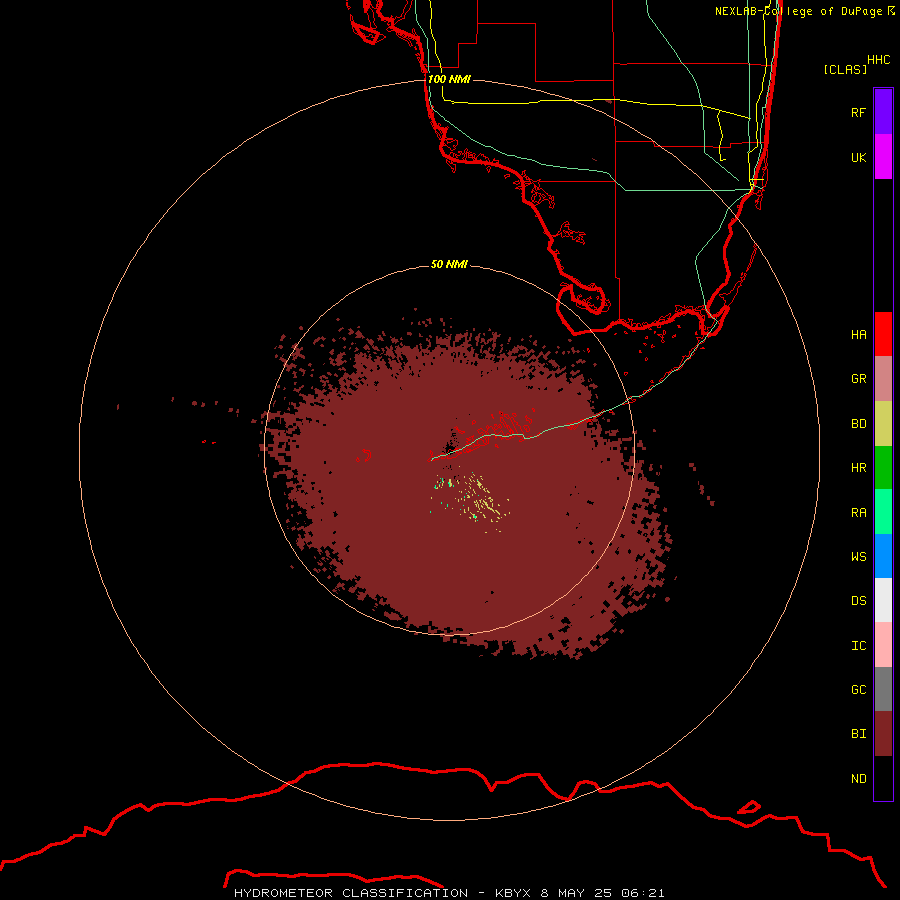
Task: Click the HA red legend swatch
Action: [883, 334]
